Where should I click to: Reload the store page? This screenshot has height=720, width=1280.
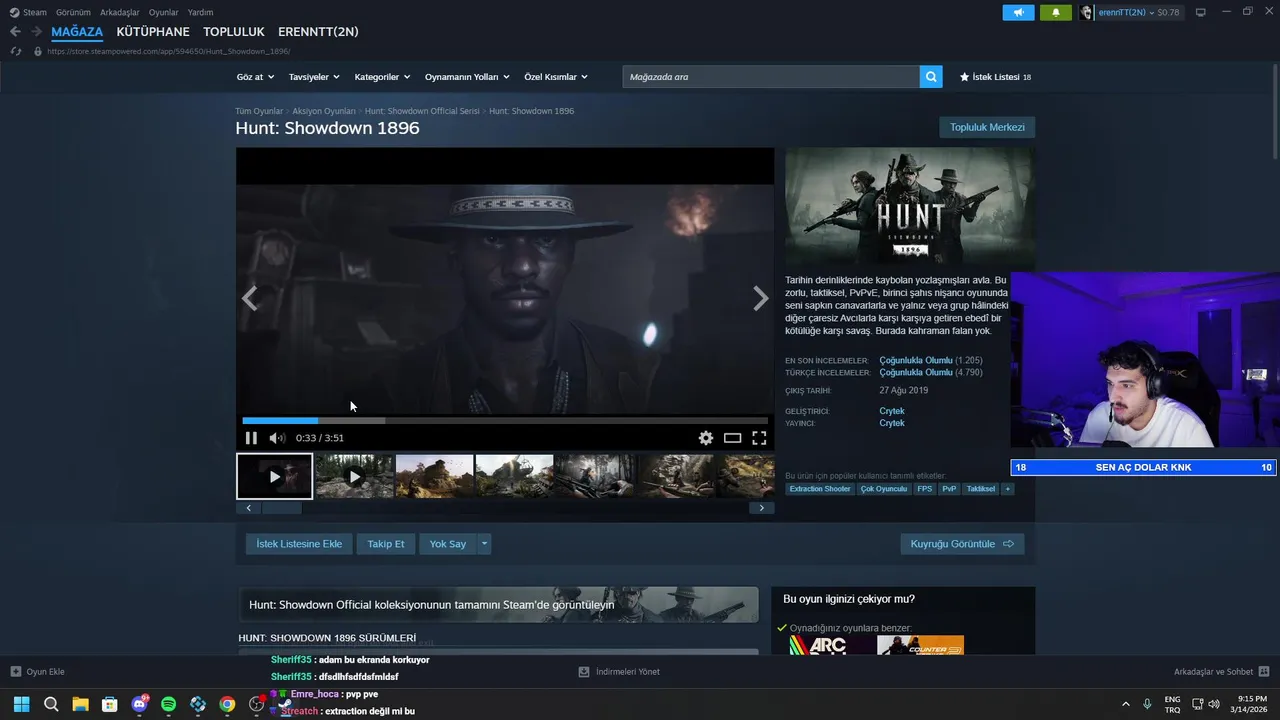pyautogui.click(x=15, y=51)
